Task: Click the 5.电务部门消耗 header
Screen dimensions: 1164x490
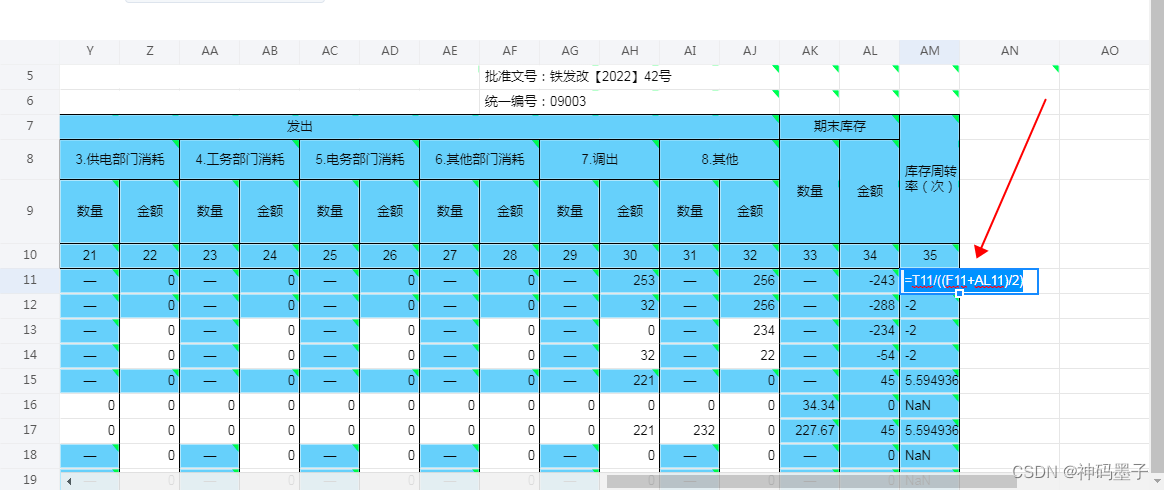Action: (x=359, y=160)
